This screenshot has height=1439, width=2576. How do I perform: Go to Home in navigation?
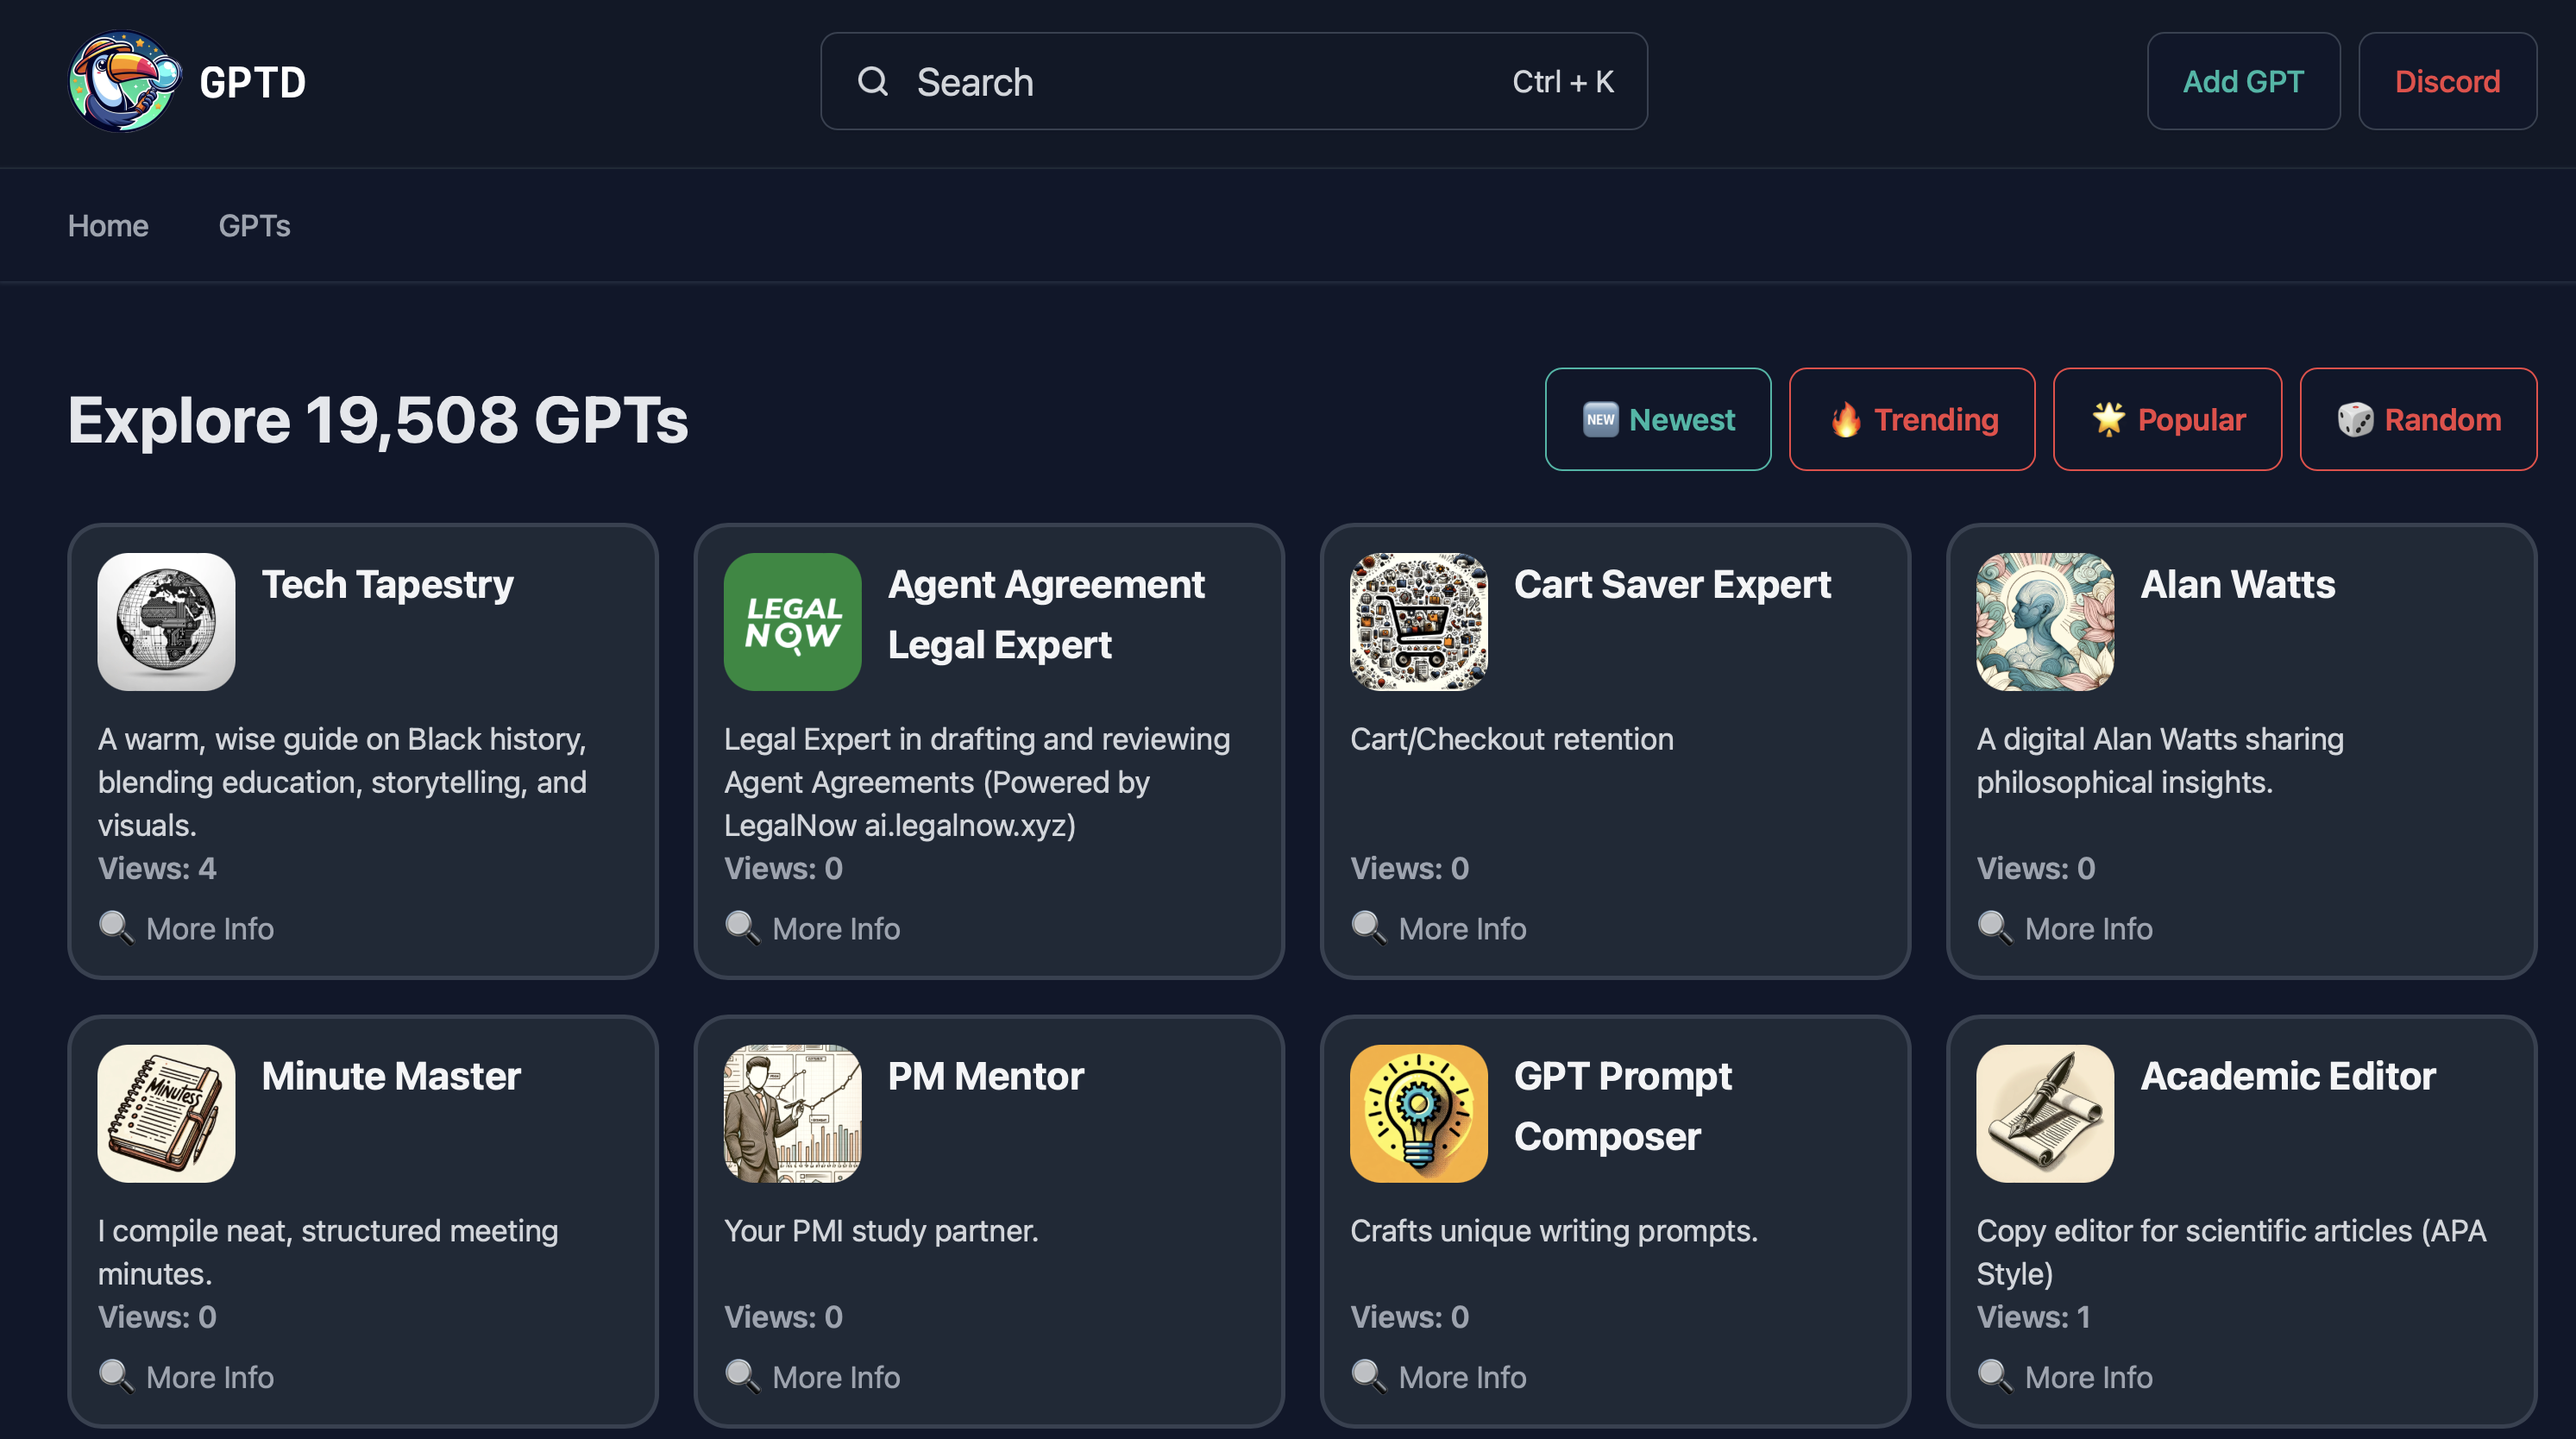pos(108,226)
